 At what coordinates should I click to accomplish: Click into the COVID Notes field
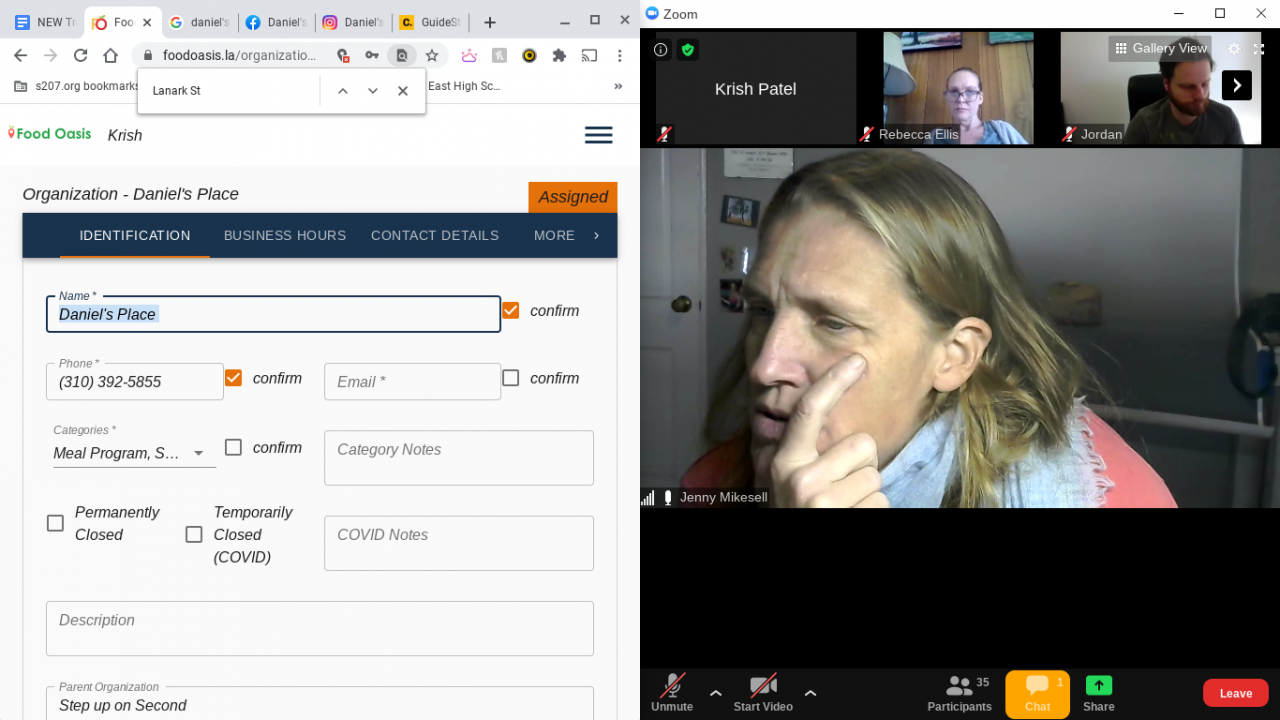coord(459,543)
